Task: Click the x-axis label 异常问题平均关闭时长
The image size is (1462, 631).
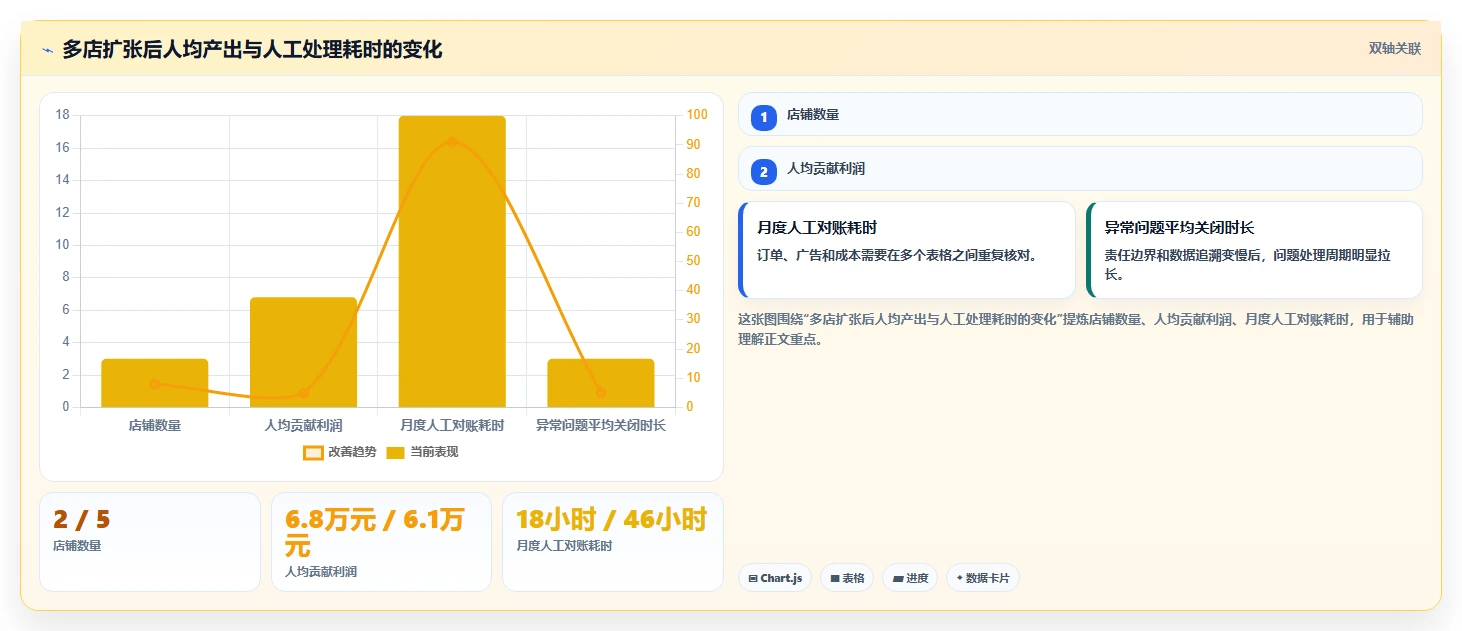Action: tap(601, 426)
